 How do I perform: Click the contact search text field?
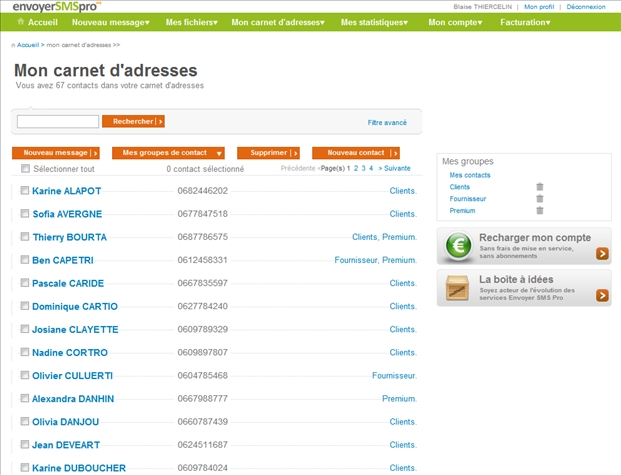[58, 122]
